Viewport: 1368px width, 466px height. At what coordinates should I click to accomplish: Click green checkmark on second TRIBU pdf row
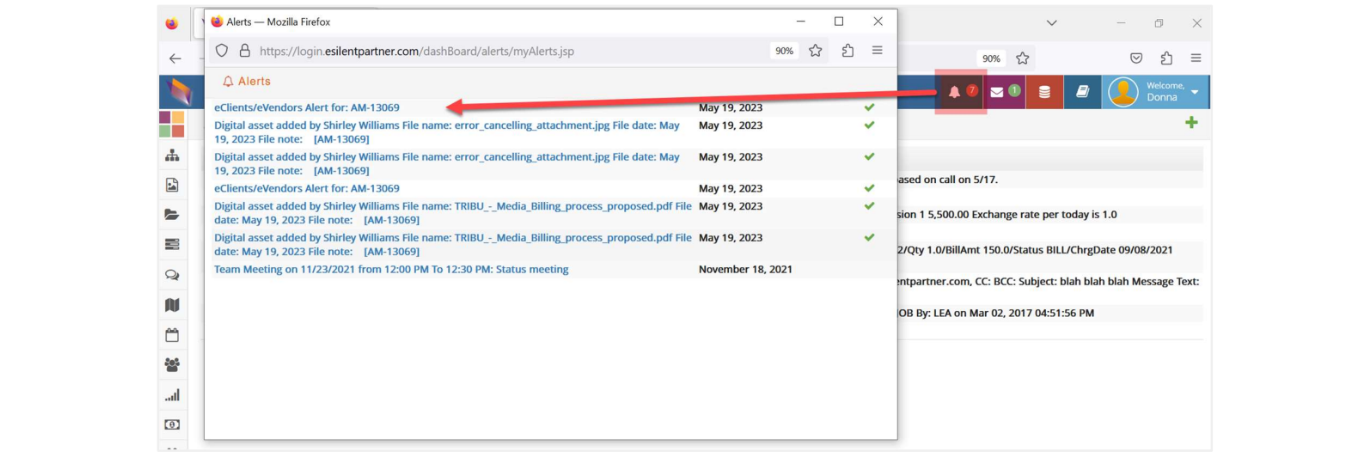pos(869,238)
